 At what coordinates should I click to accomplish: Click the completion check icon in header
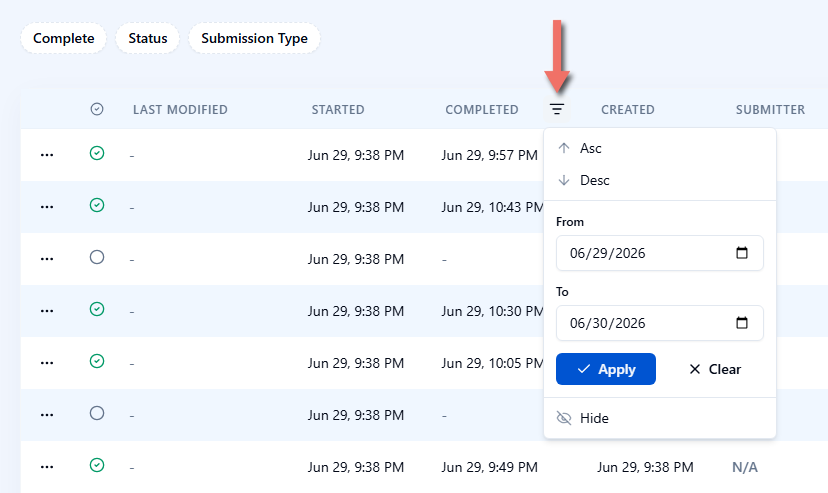coord(97,109)
